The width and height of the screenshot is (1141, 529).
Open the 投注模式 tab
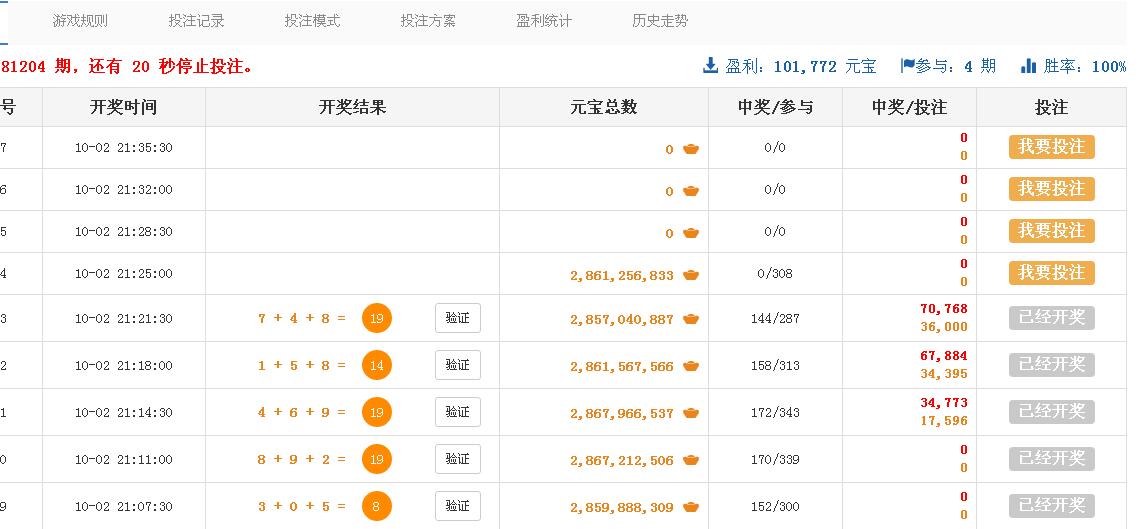[312, 21]
